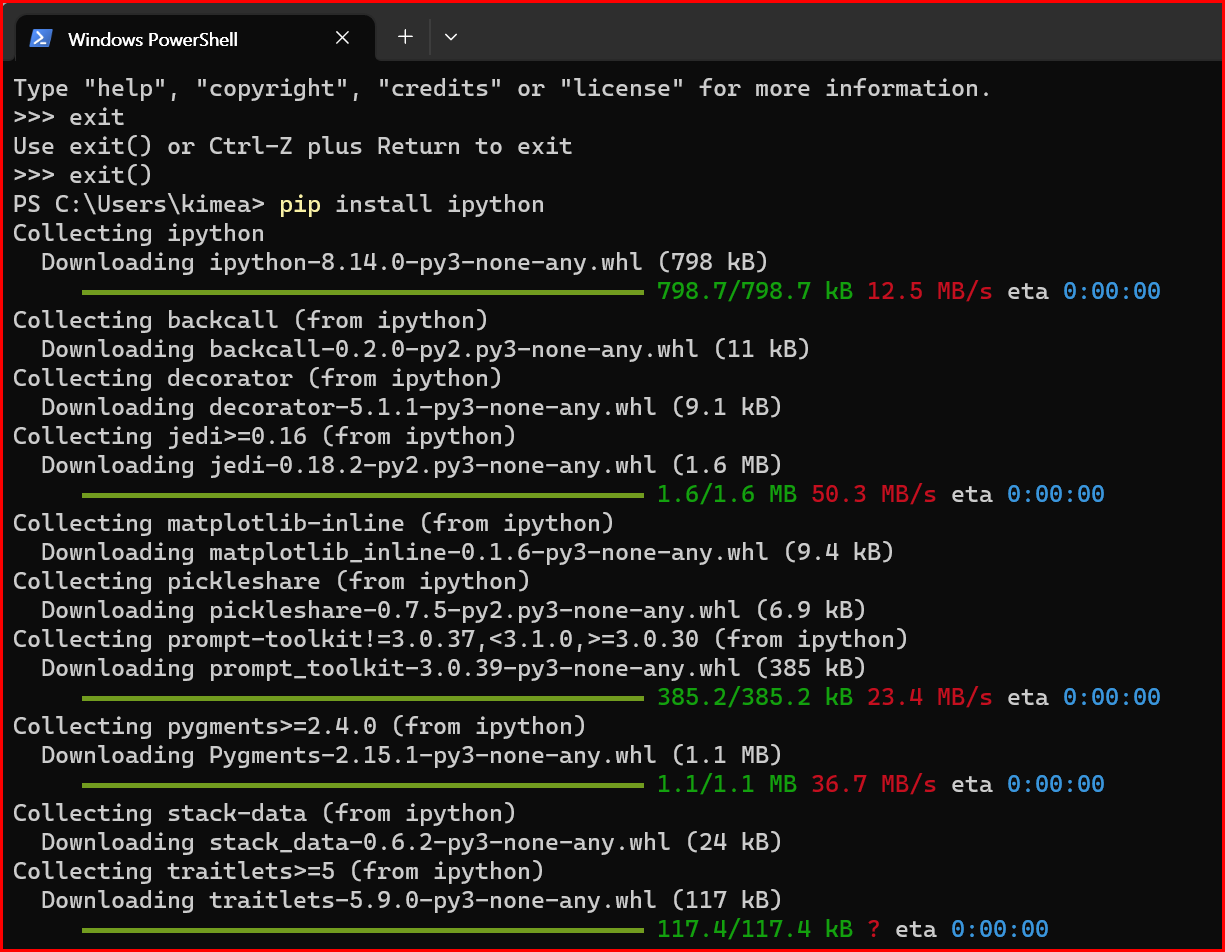Click the 'Collecting decorator' line
1225x952 pixels.
click(258, 378)
